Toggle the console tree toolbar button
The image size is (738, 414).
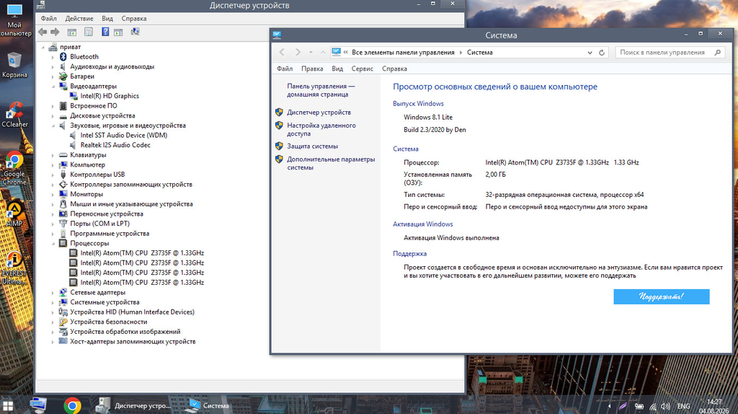[x=72, y=32]
